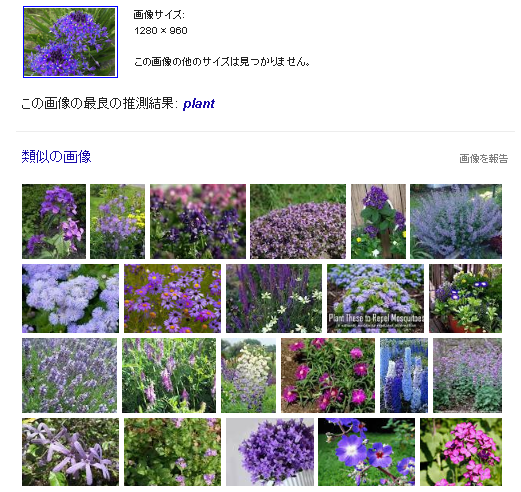The width and height of the screenshot is (521, 492).
Task: Click the 画像を報告 report link
Action: click(x=483, y=159)
